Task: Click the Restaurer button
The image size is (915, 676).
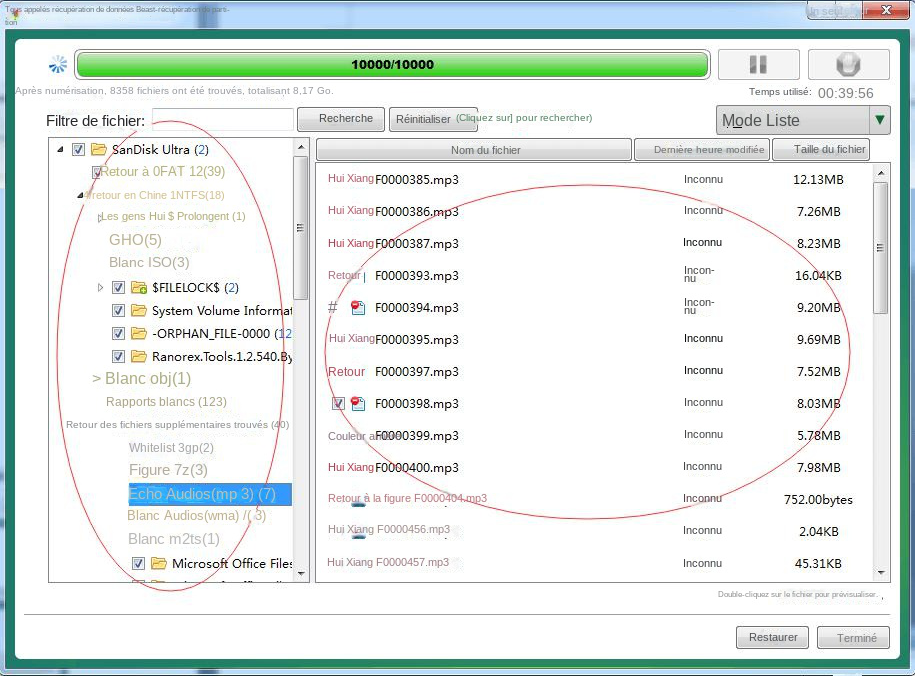Action: (x=772, y=638)
